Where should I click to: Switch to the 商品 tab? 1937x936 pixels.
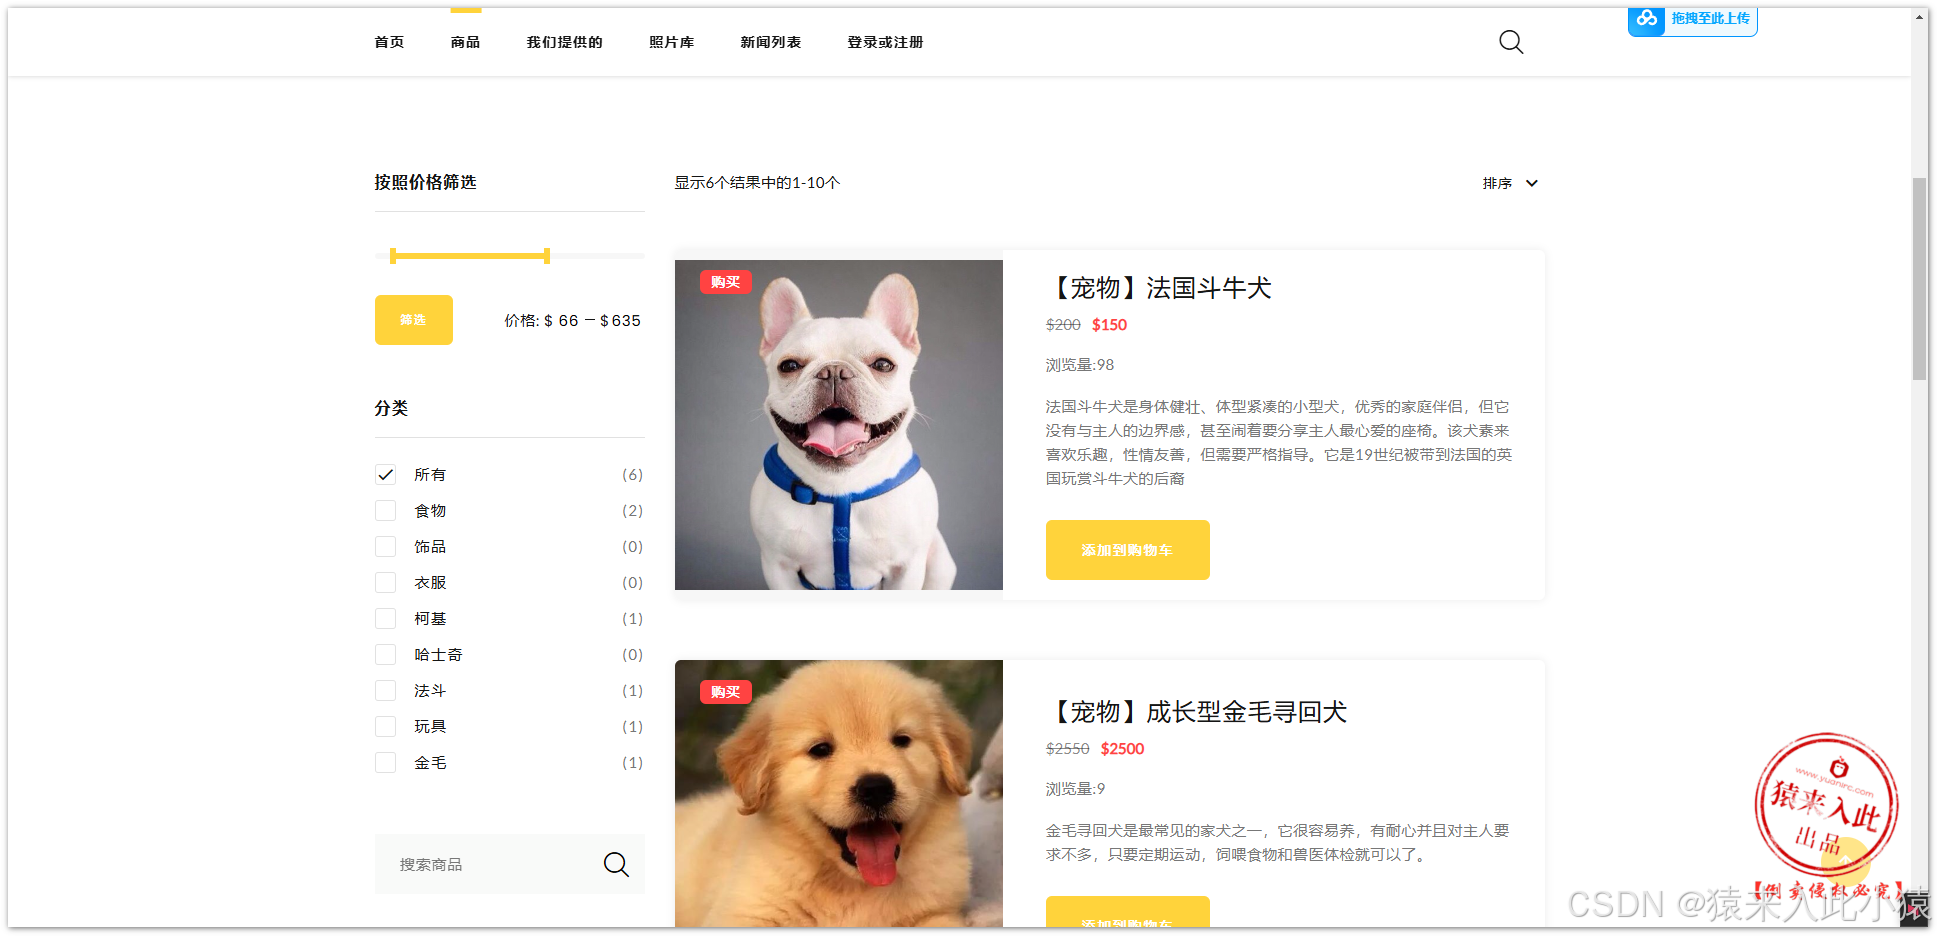(465, 42)
